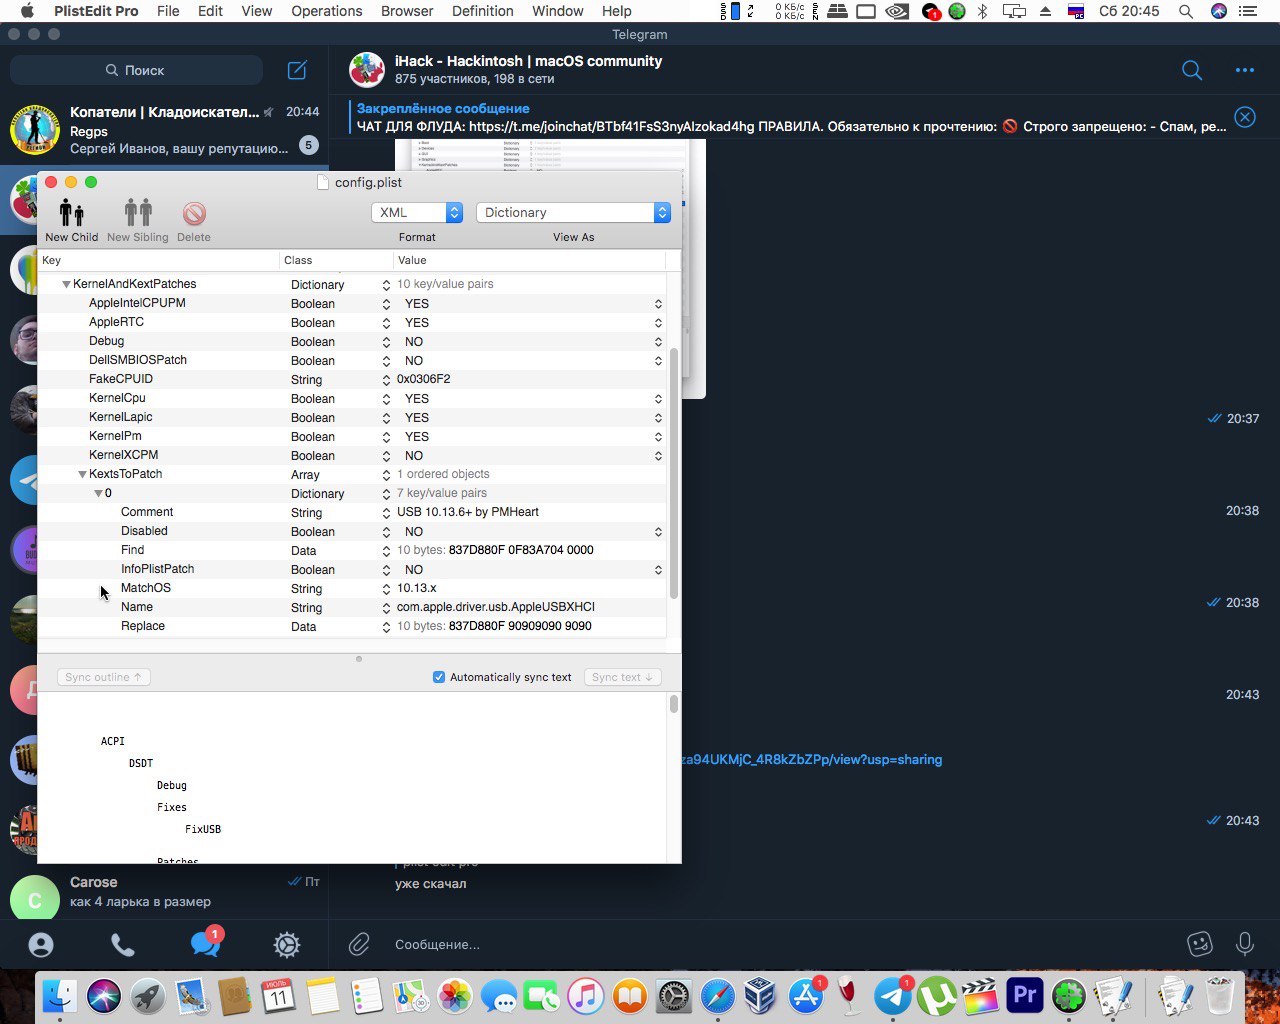Change InfoPlistPatch value popup from NO
Viewport: 1280px width, 1024px height.
(658, 569)
